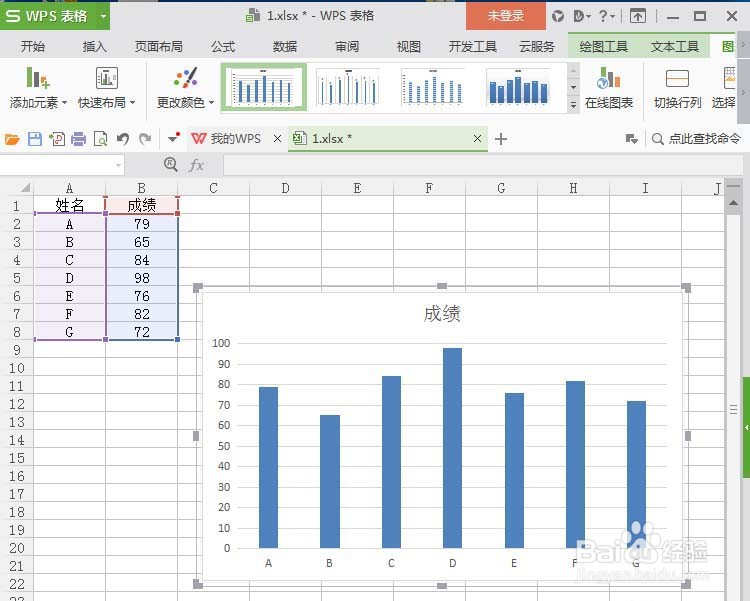Expand the chart styles gallery dropdown
Viewport: 750px width, 601px height.
tap(574, 105)
